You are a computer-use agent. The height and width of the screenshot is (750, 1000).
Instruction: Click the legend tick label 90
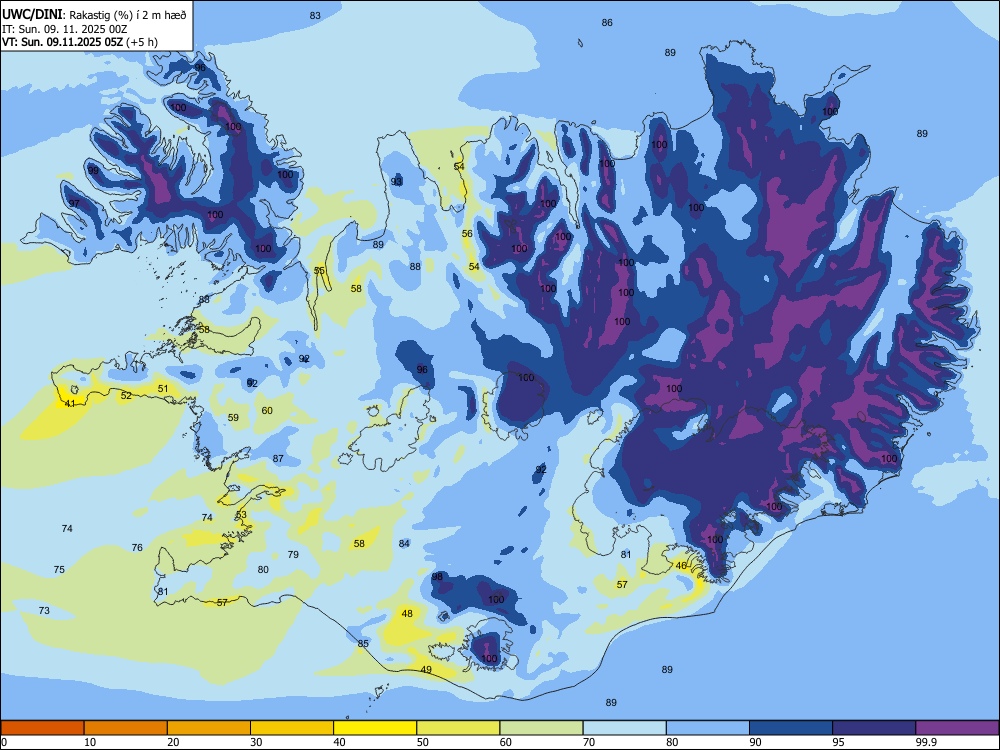click(755, 742)
